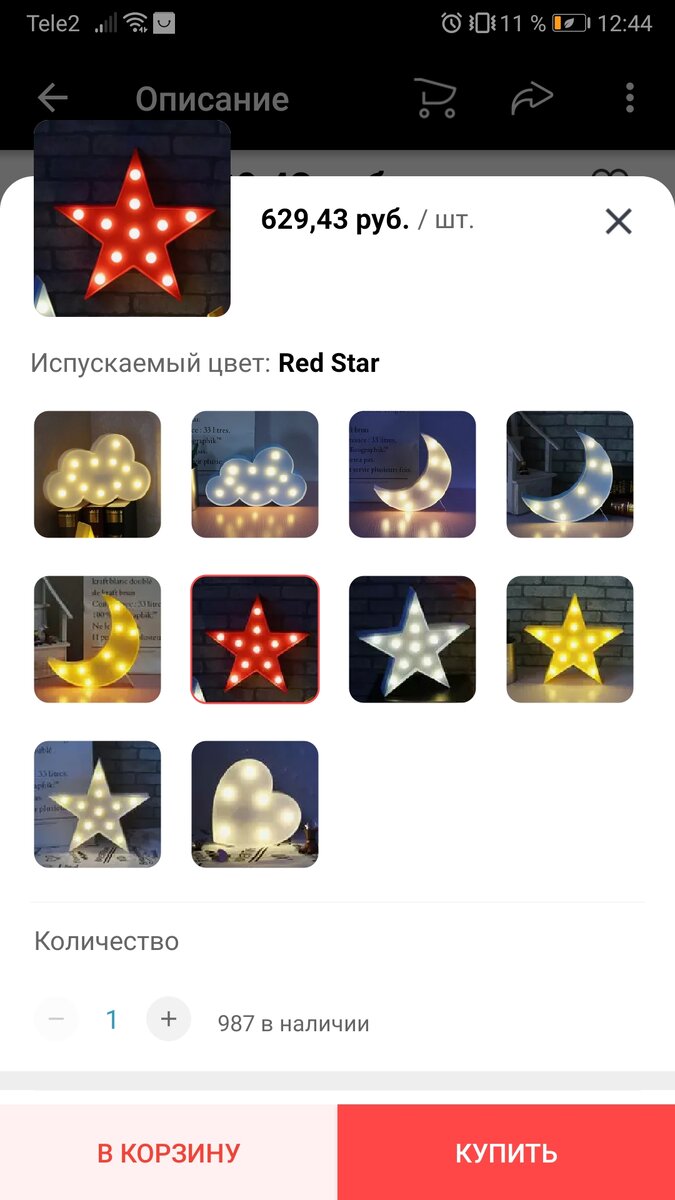The height and width of the screenshot is (1200, 675).
Task: Tap the back arrow icon
Action: tap(52, 98)
